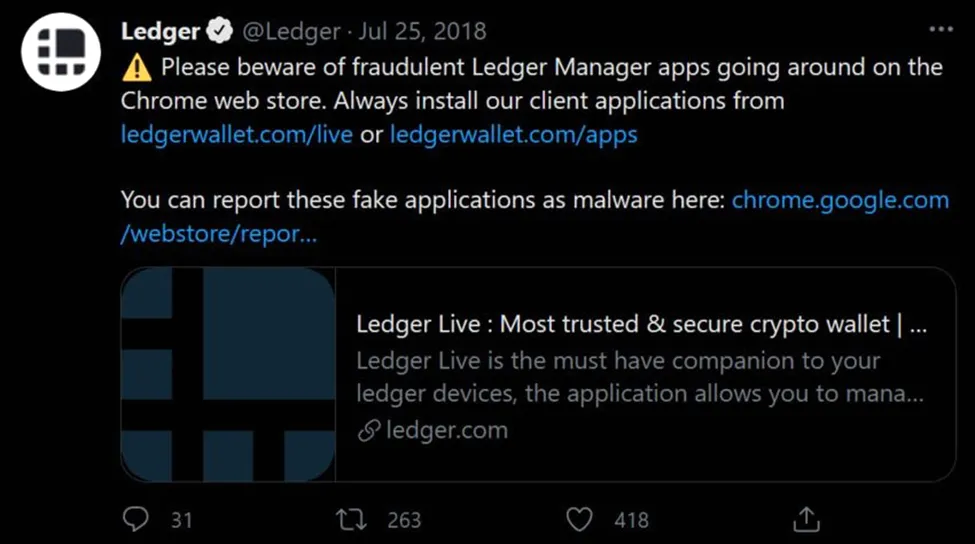Click the Ledger display name
The height and width of the screenshot is (544, 975).
point(160,31)
